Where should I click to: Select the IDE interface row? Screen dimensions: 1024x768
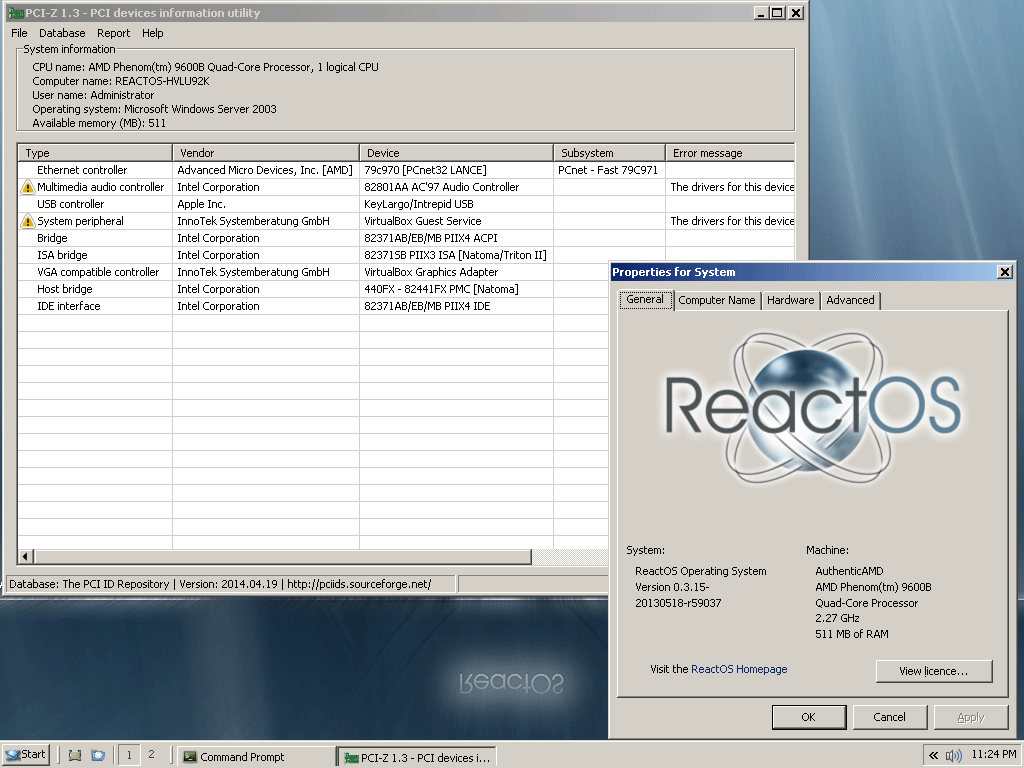tap(313, 306)
